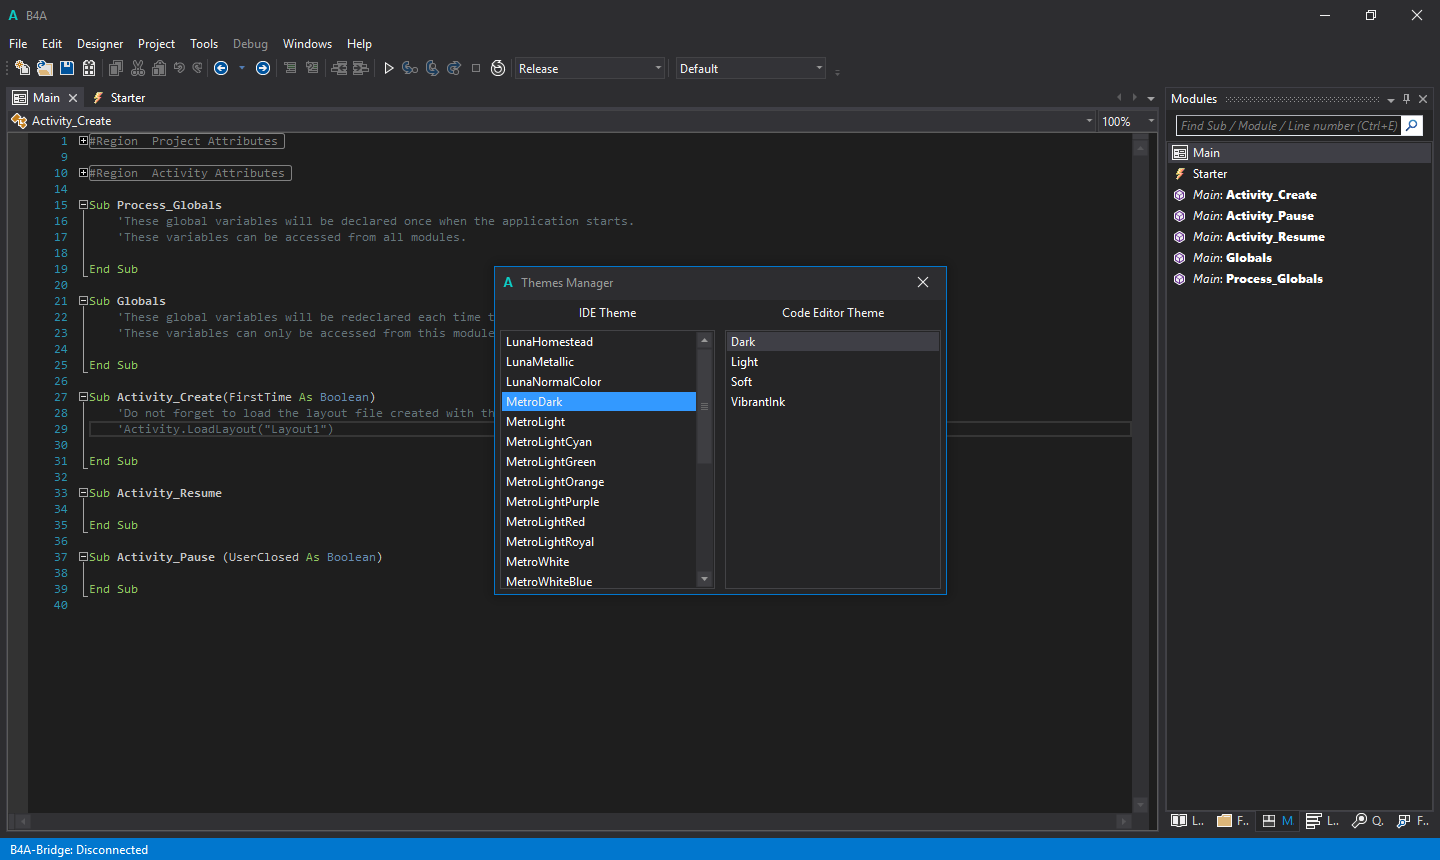This screenshot has width=1440, height=860.
Task: Click the Redo toolbar icon
Action: [197, 68]
